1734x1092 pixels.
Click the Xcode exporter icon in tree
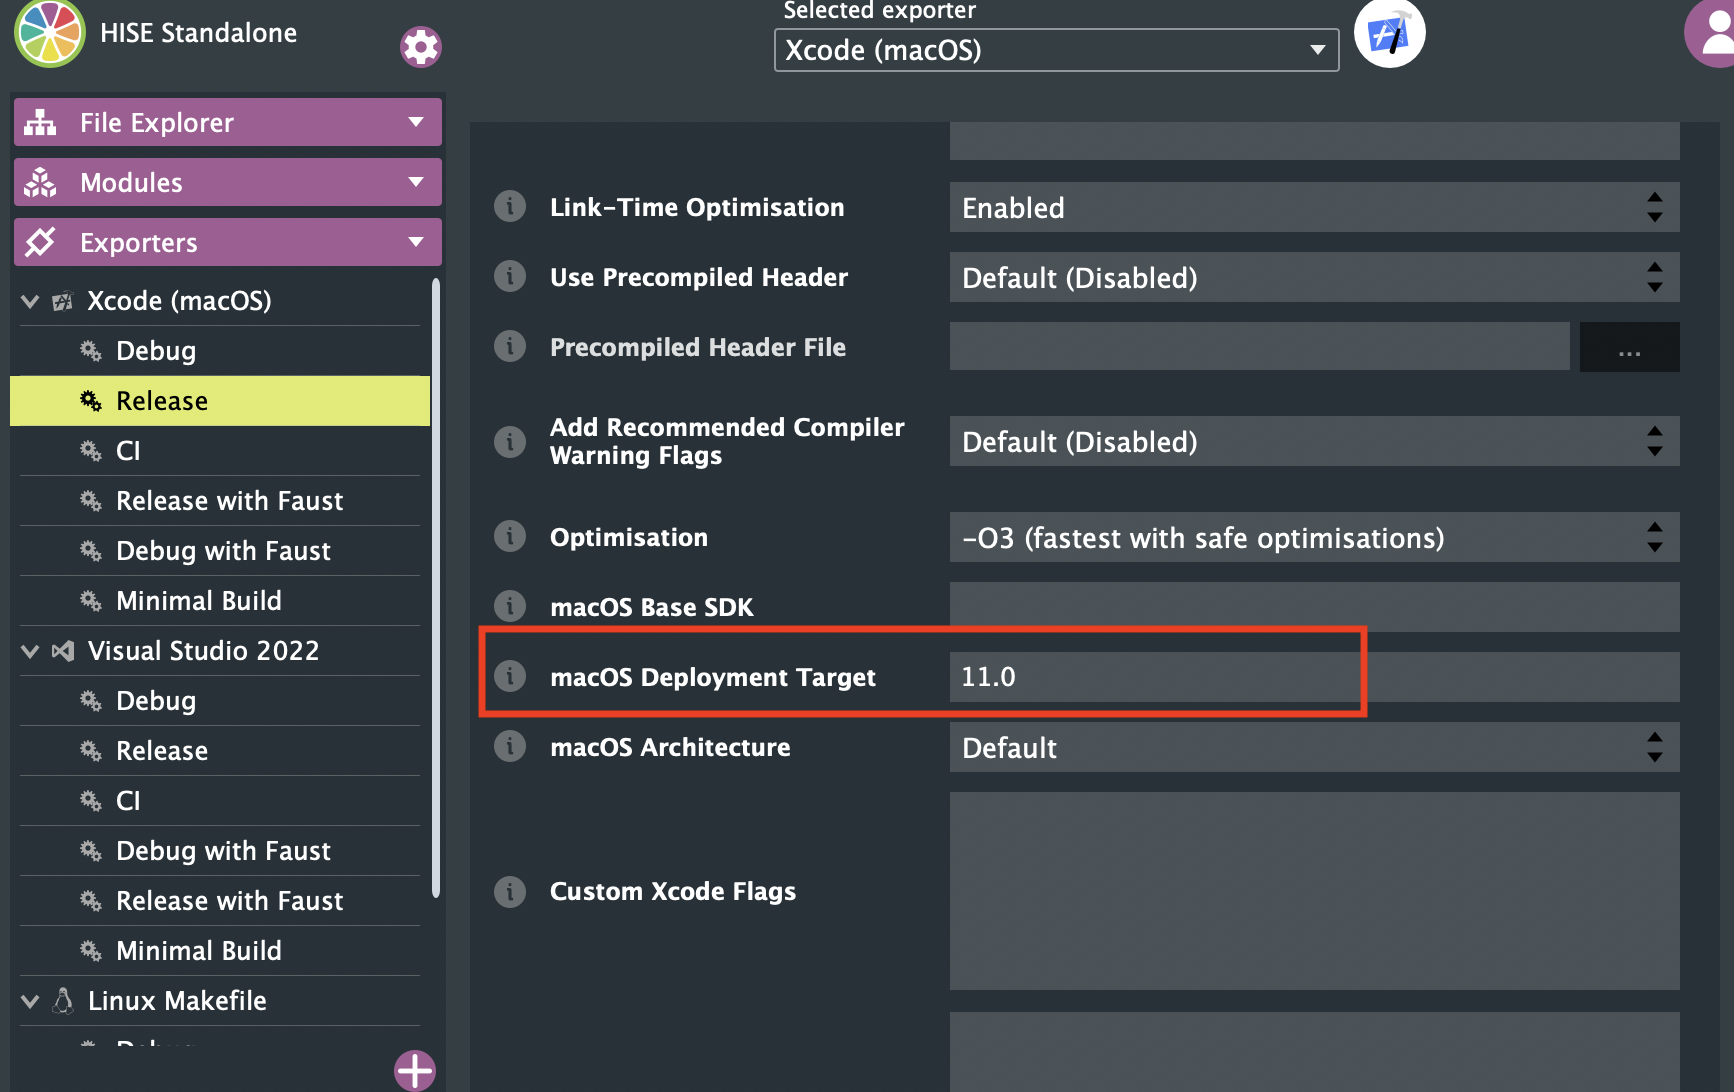63,301
